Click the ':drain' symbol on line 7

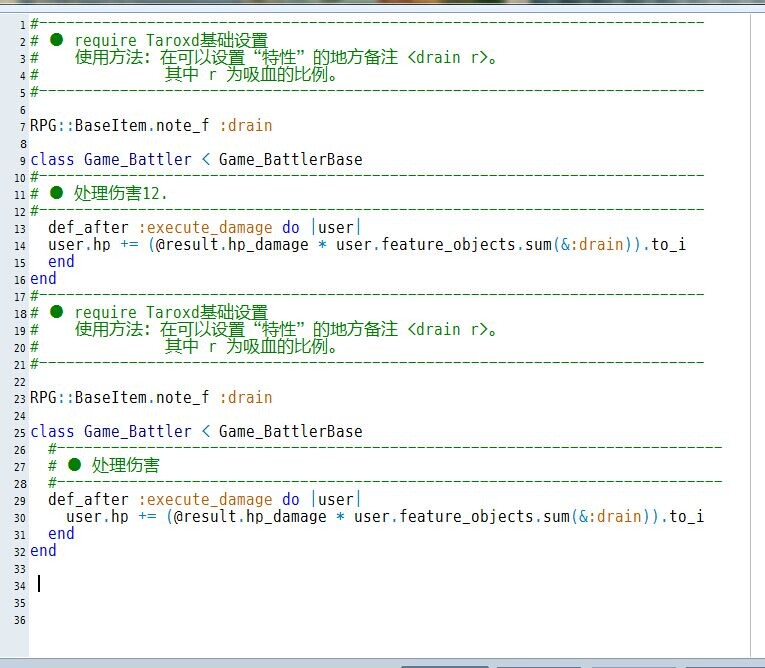(246, 126)
